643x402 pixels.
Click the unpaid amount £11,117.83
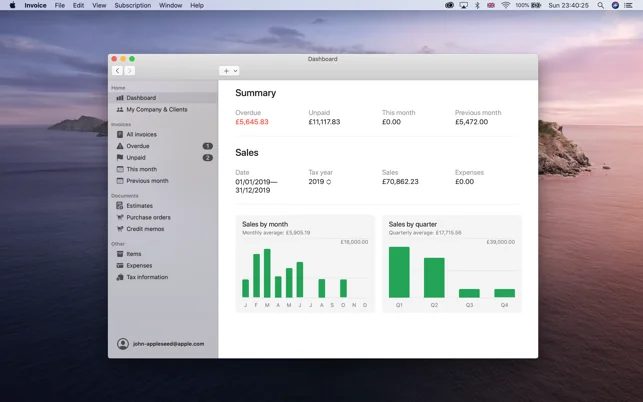pos(324,122)
